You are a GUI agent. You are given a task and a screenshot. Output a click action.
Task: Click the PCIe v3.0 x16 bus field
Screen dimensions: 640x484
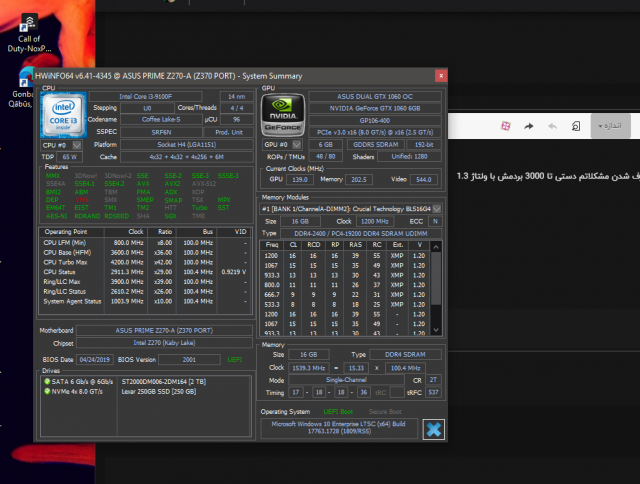coord(375,132)
